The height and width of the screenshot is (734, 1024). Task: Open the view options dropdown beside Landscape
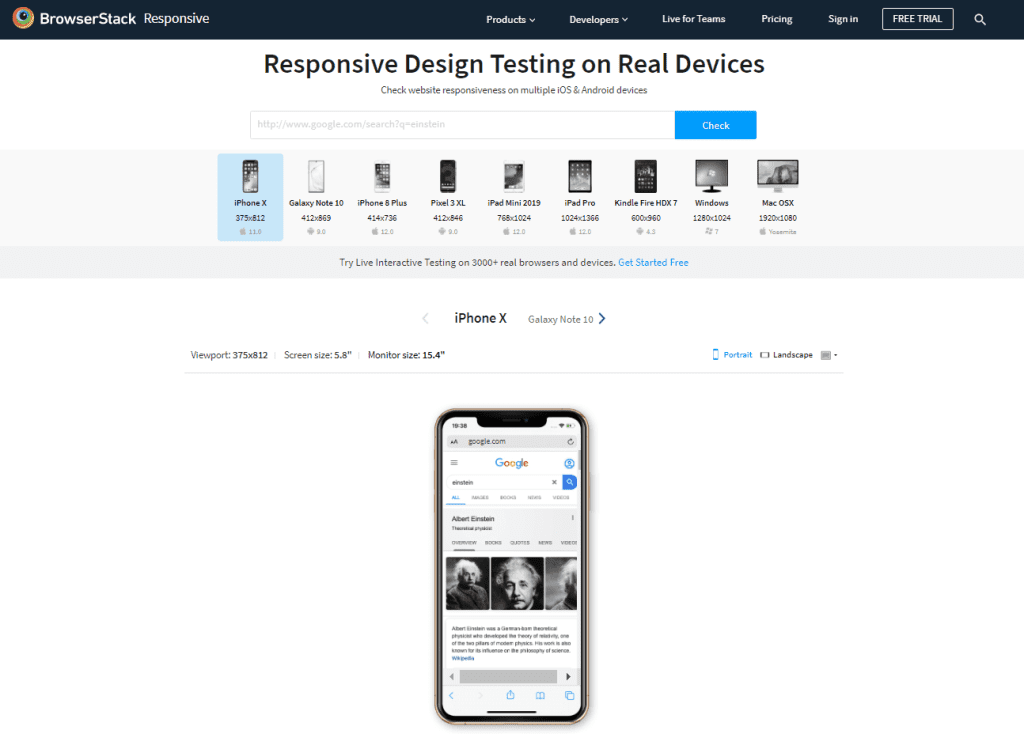(829, 355)
